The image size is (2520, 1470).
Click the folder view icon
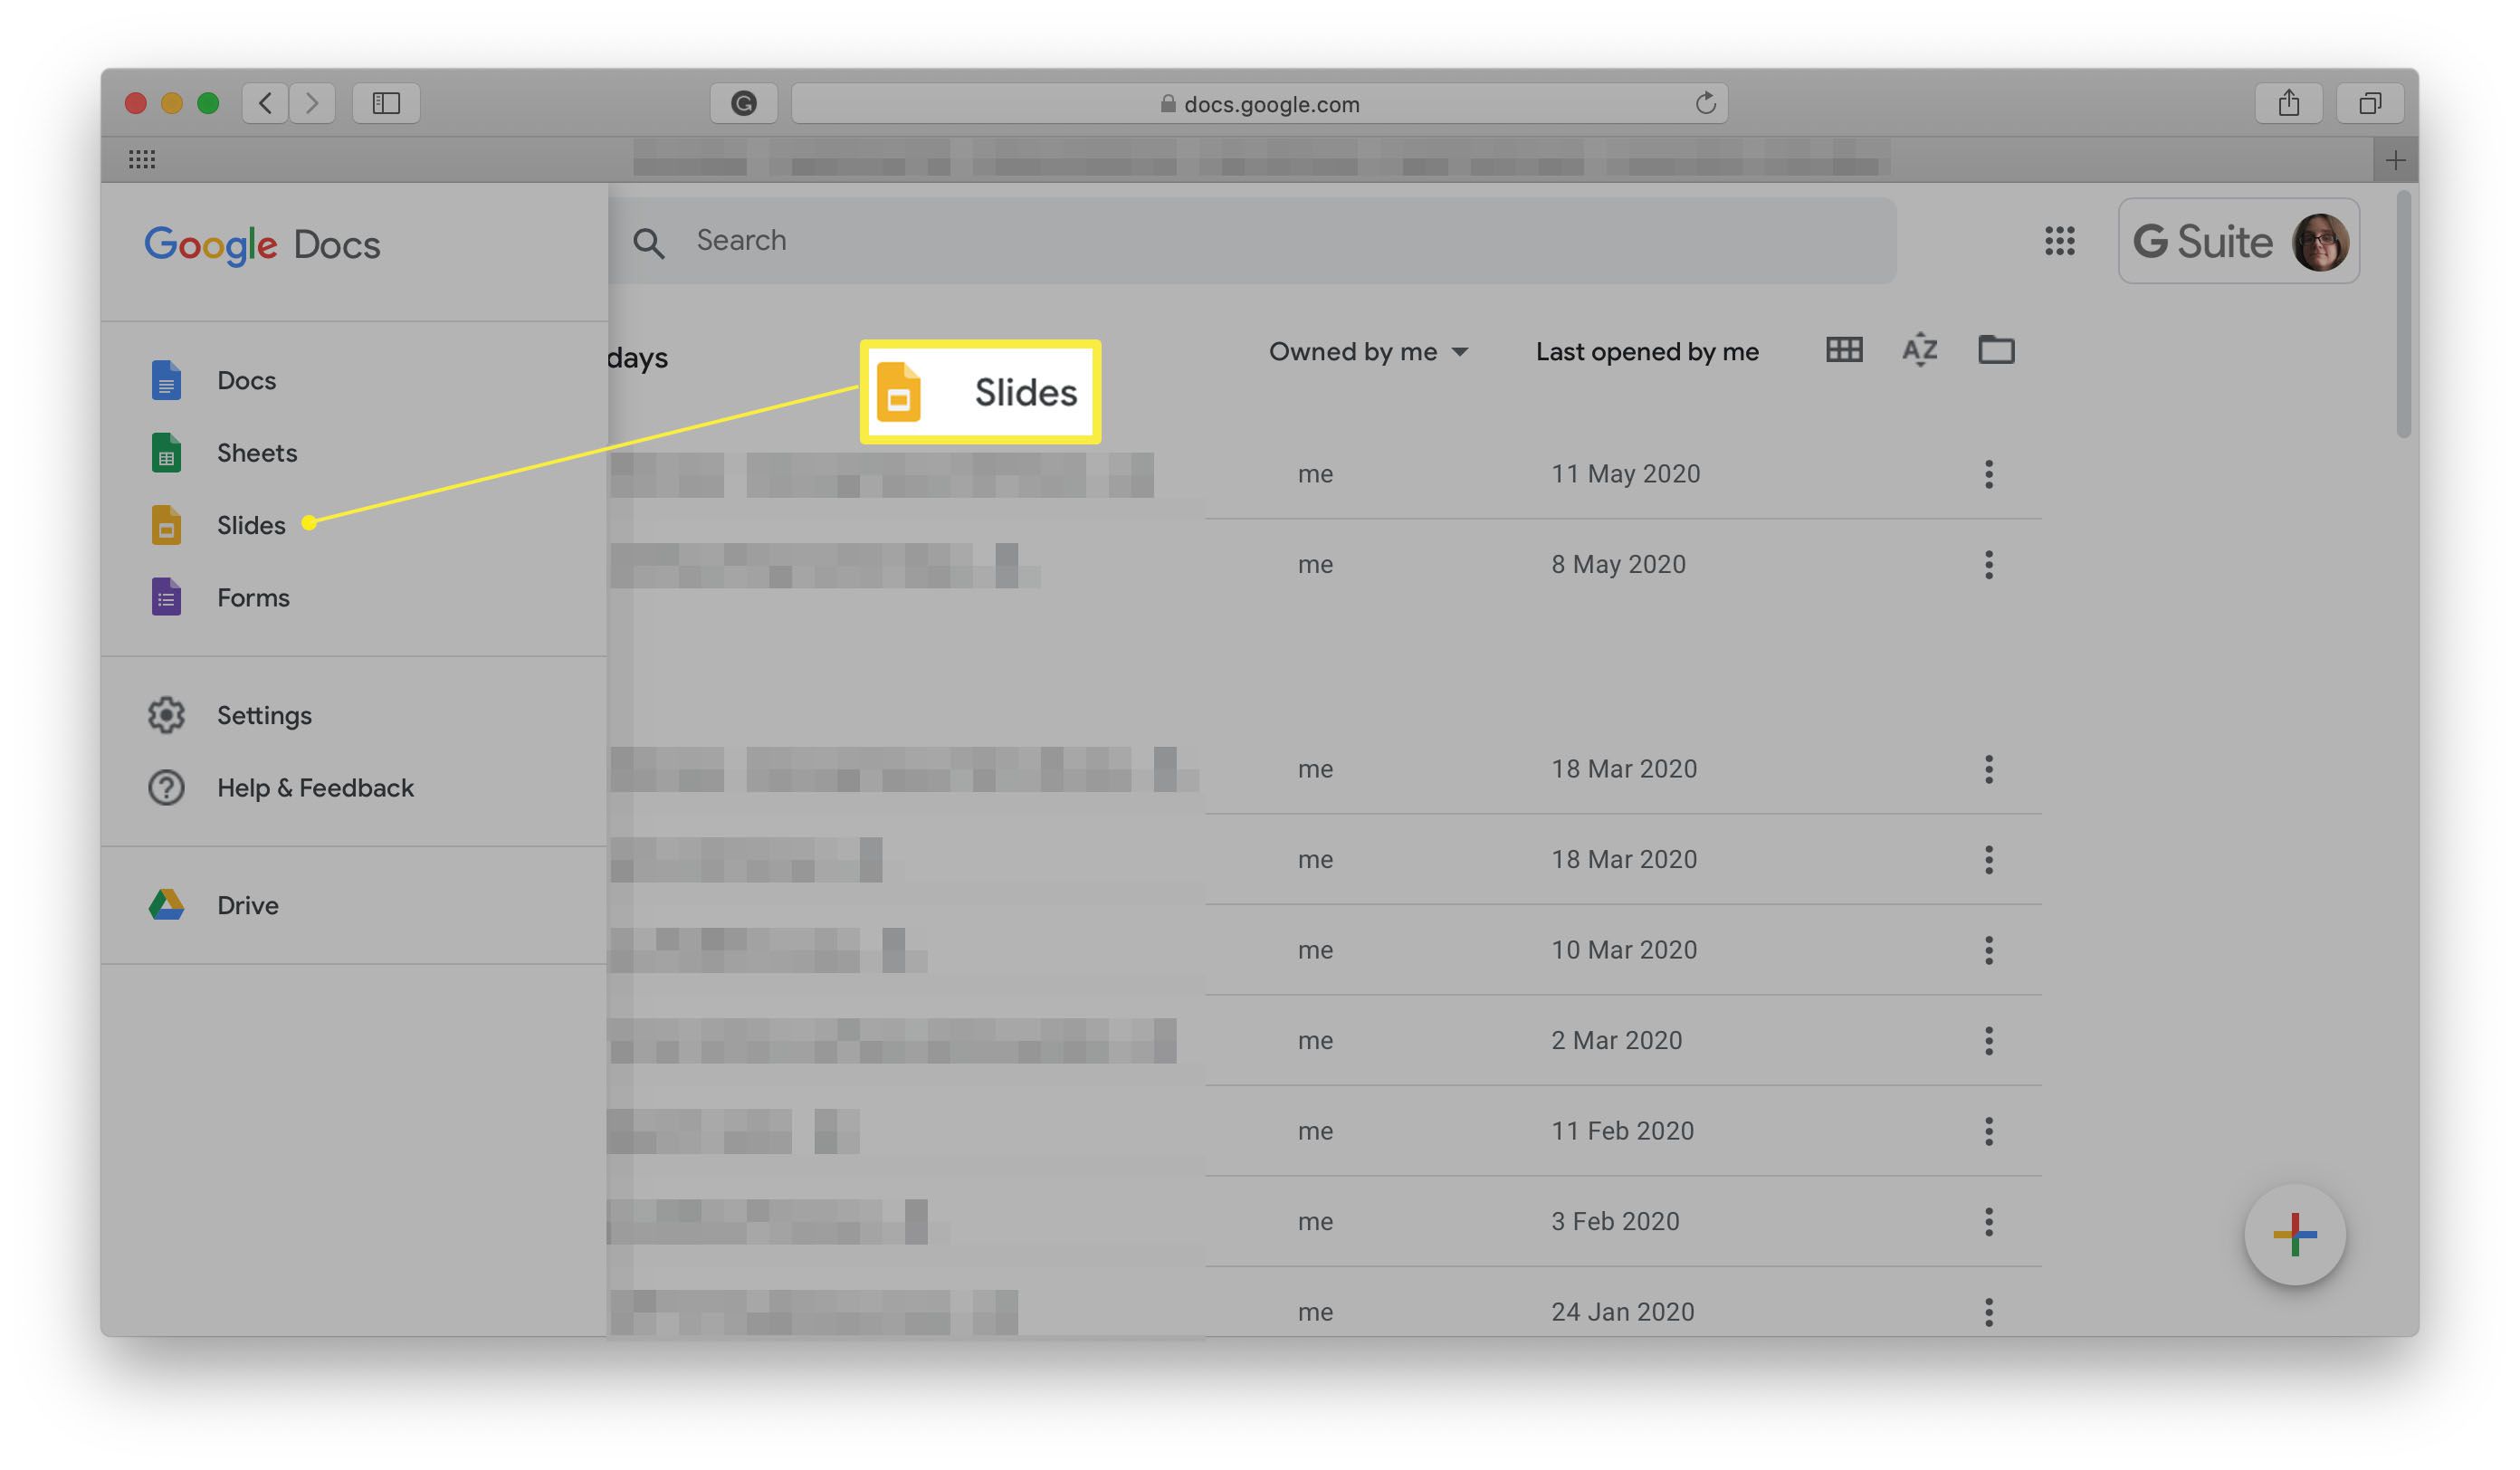click(x=1995, y=352)
